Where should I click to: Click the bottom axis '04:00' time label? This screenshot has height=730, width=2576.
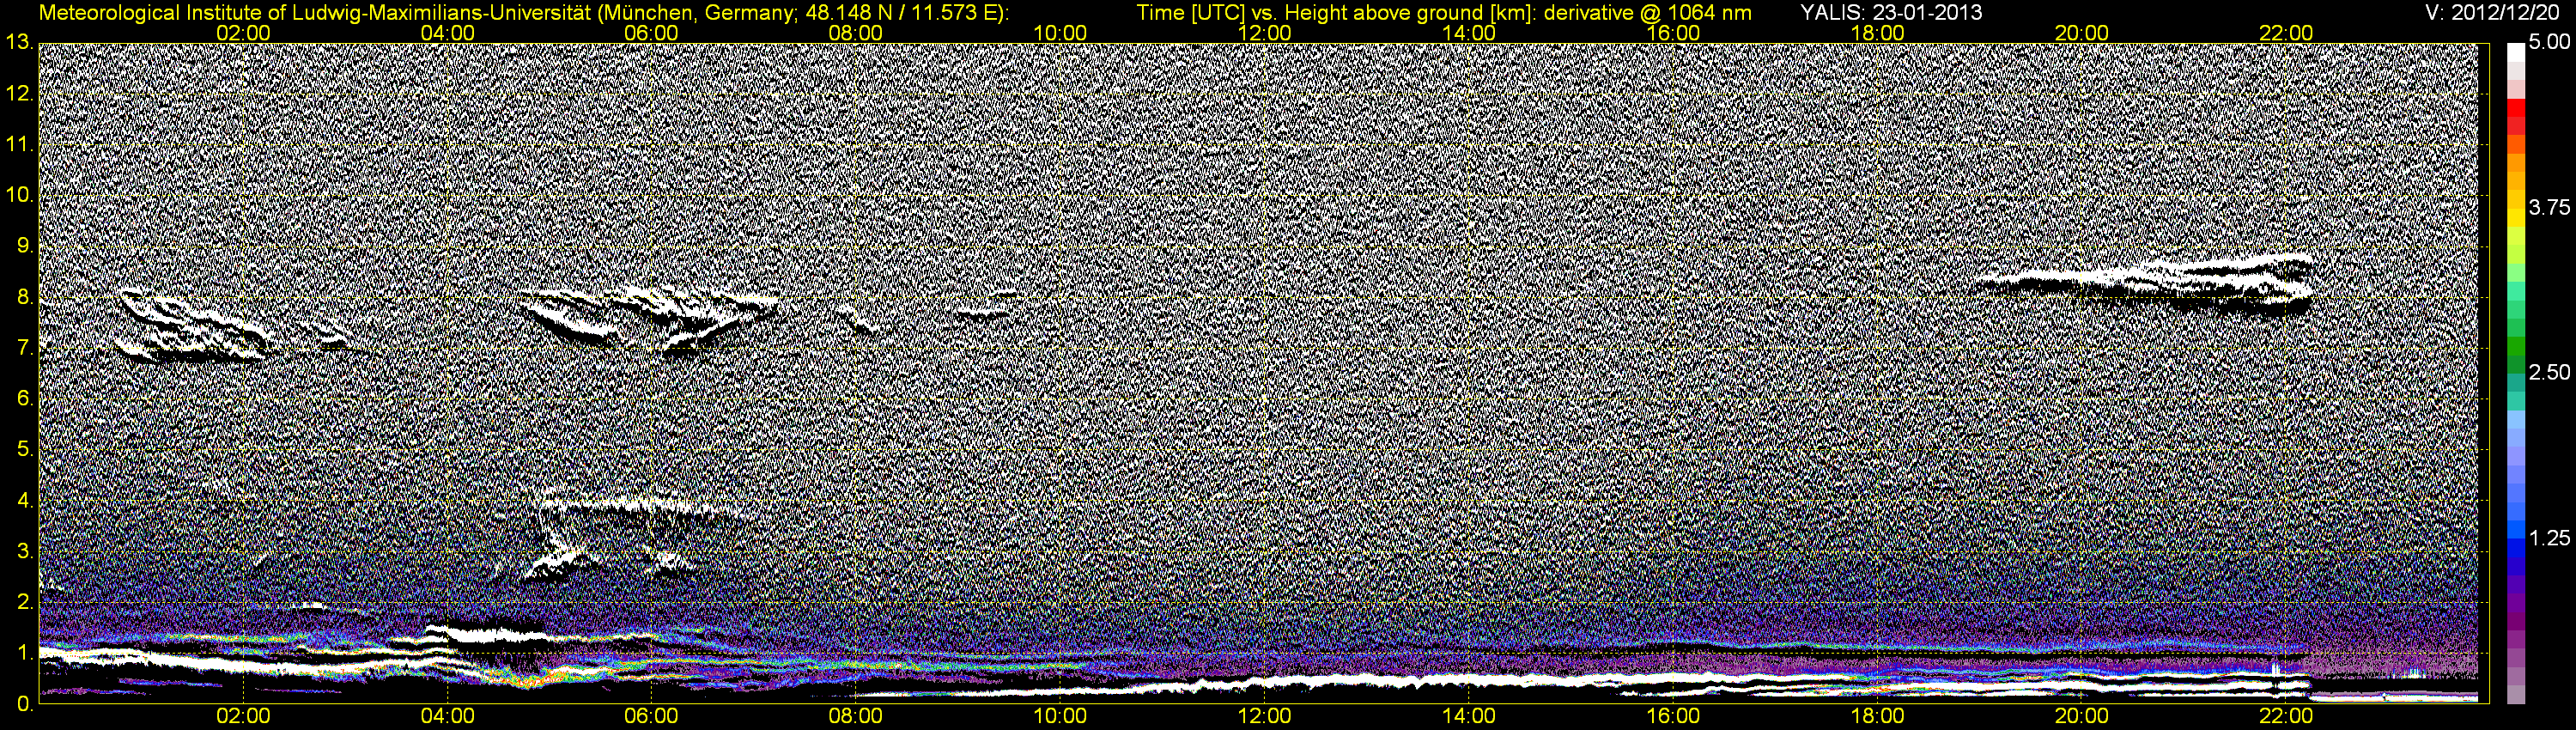(448, 717)
